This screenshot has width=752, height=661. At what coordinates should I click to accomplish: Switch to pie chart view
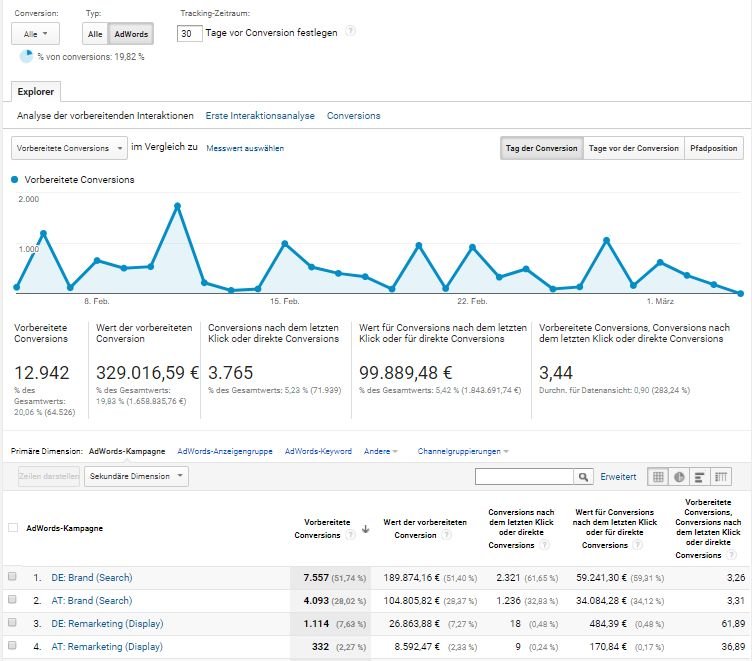tap(679, 477)
